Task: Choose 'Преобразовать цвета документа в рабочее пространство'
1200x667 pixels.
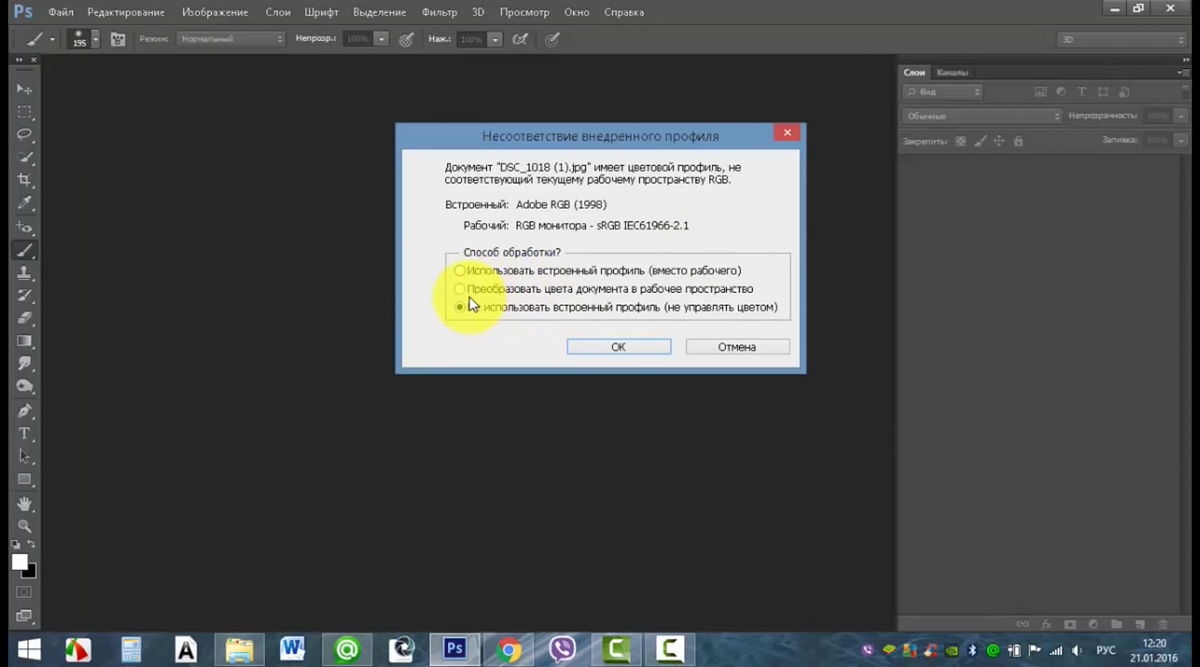Action: pyautogui.click(x=604, y=289)
